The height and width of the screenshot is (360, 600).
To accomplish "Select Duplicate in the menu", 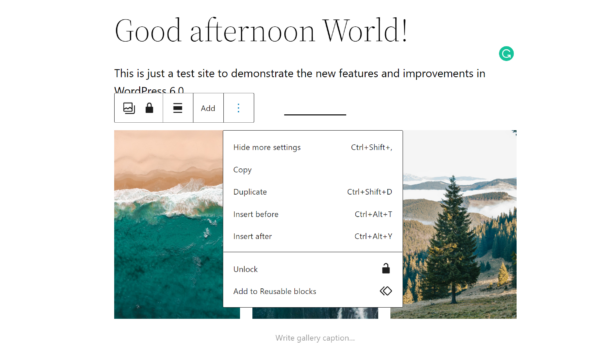I will [313, 192].
